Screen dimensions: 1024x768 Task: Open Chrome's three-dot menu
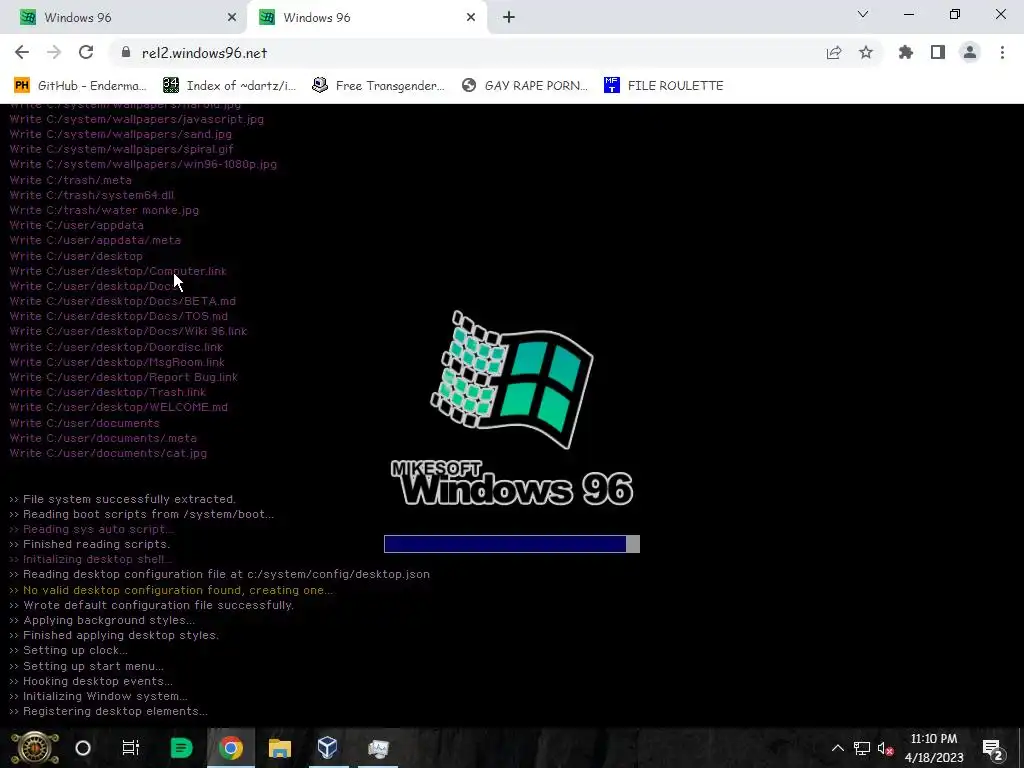tap(1002, 53)
